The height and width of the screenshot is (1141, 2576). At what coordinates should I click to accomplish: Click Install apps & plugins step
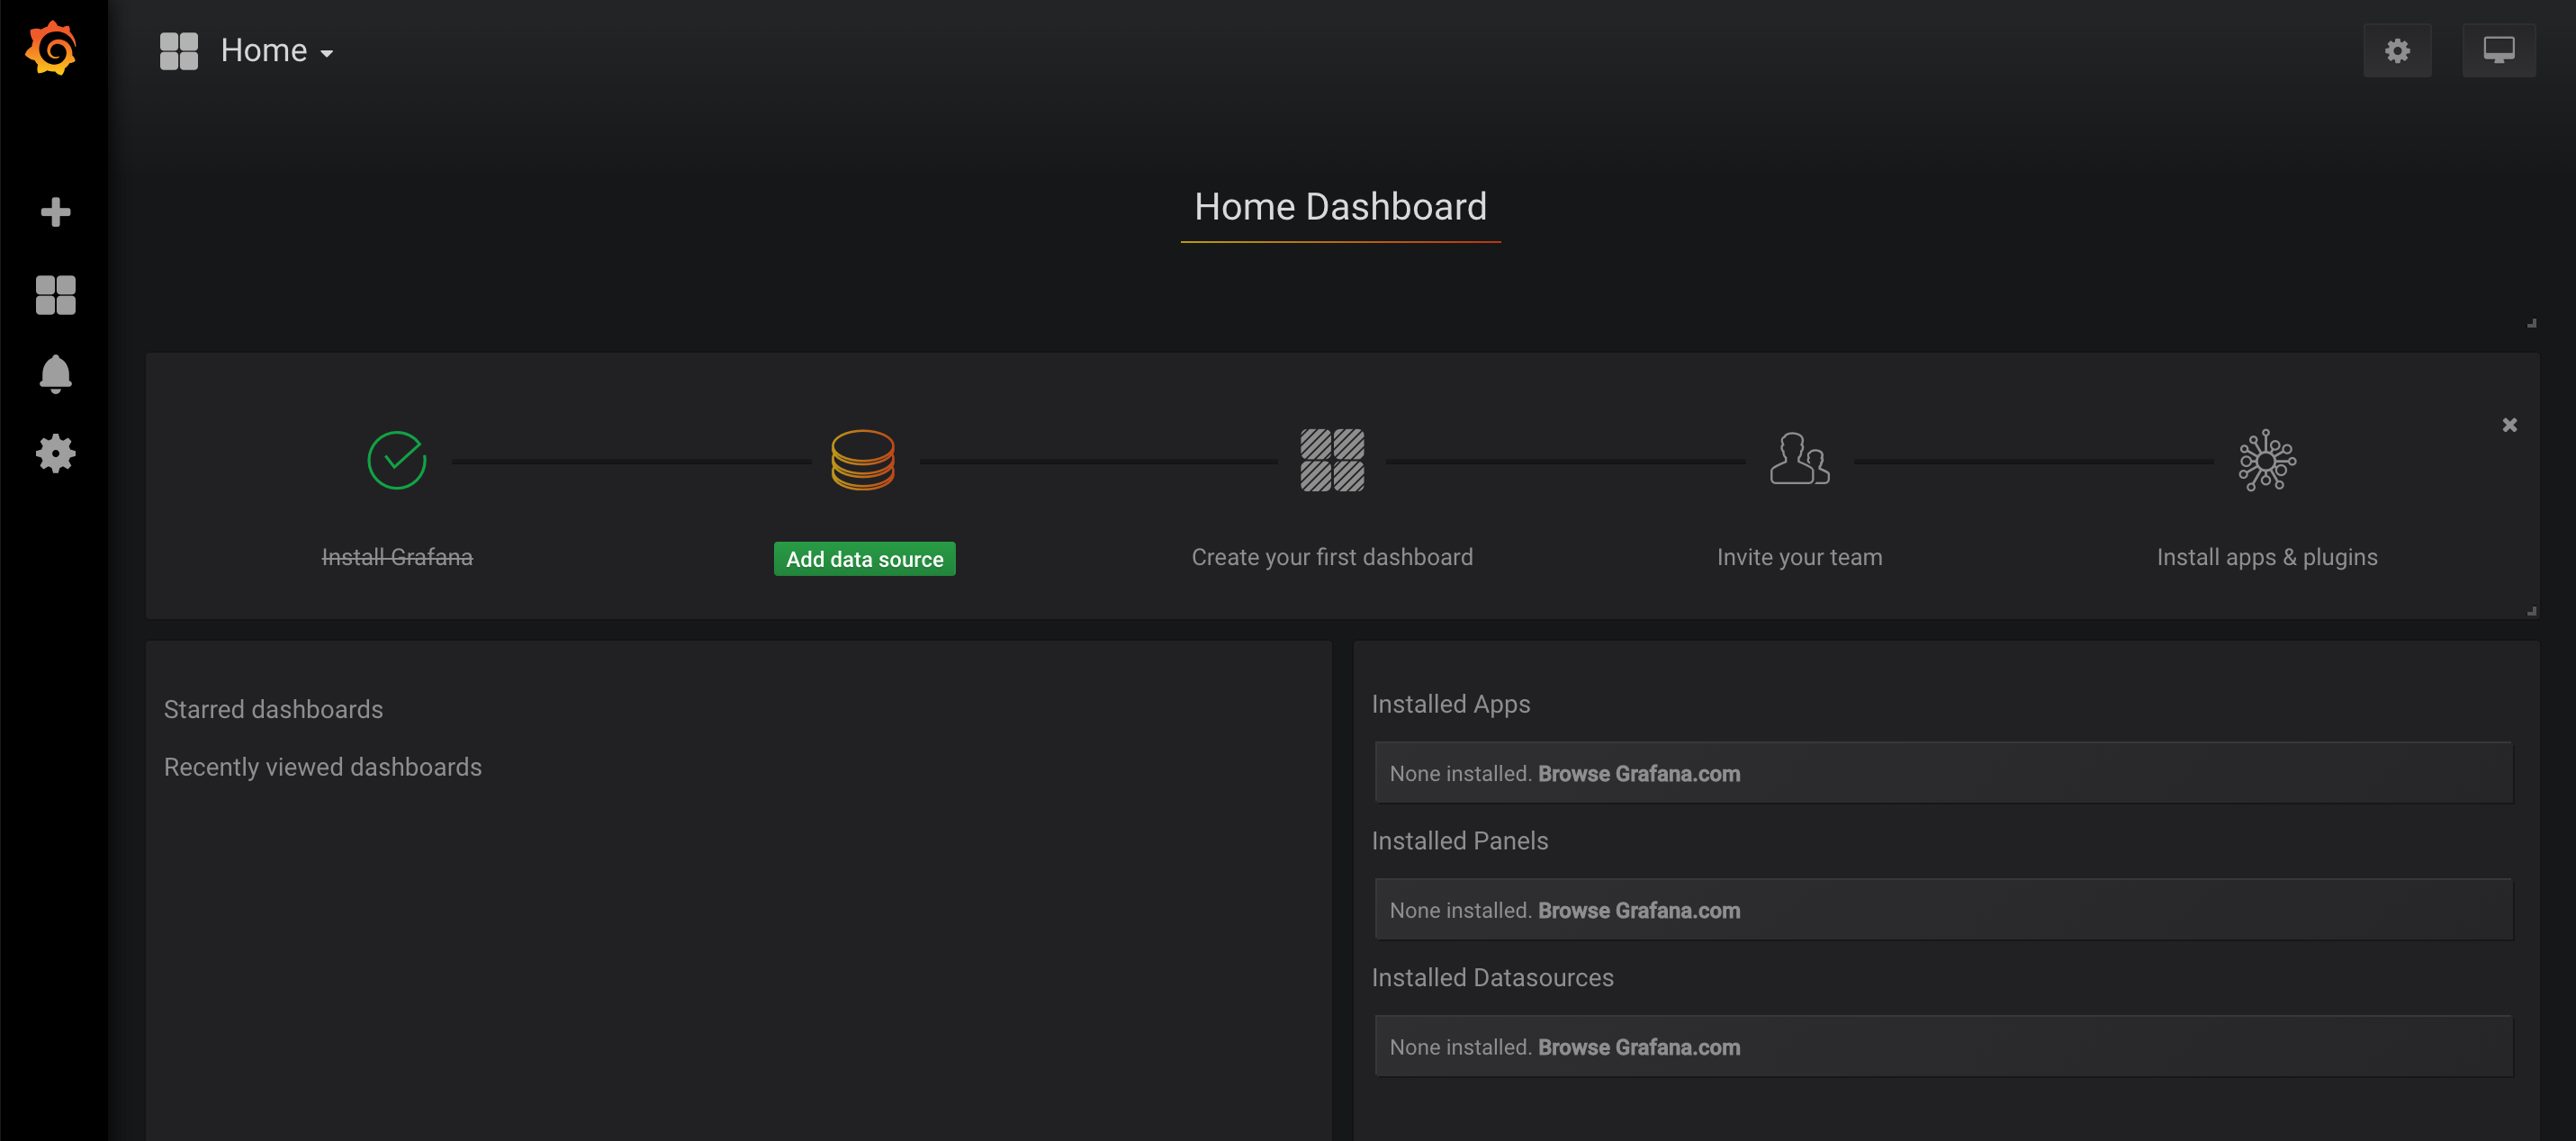point(2266,557)
